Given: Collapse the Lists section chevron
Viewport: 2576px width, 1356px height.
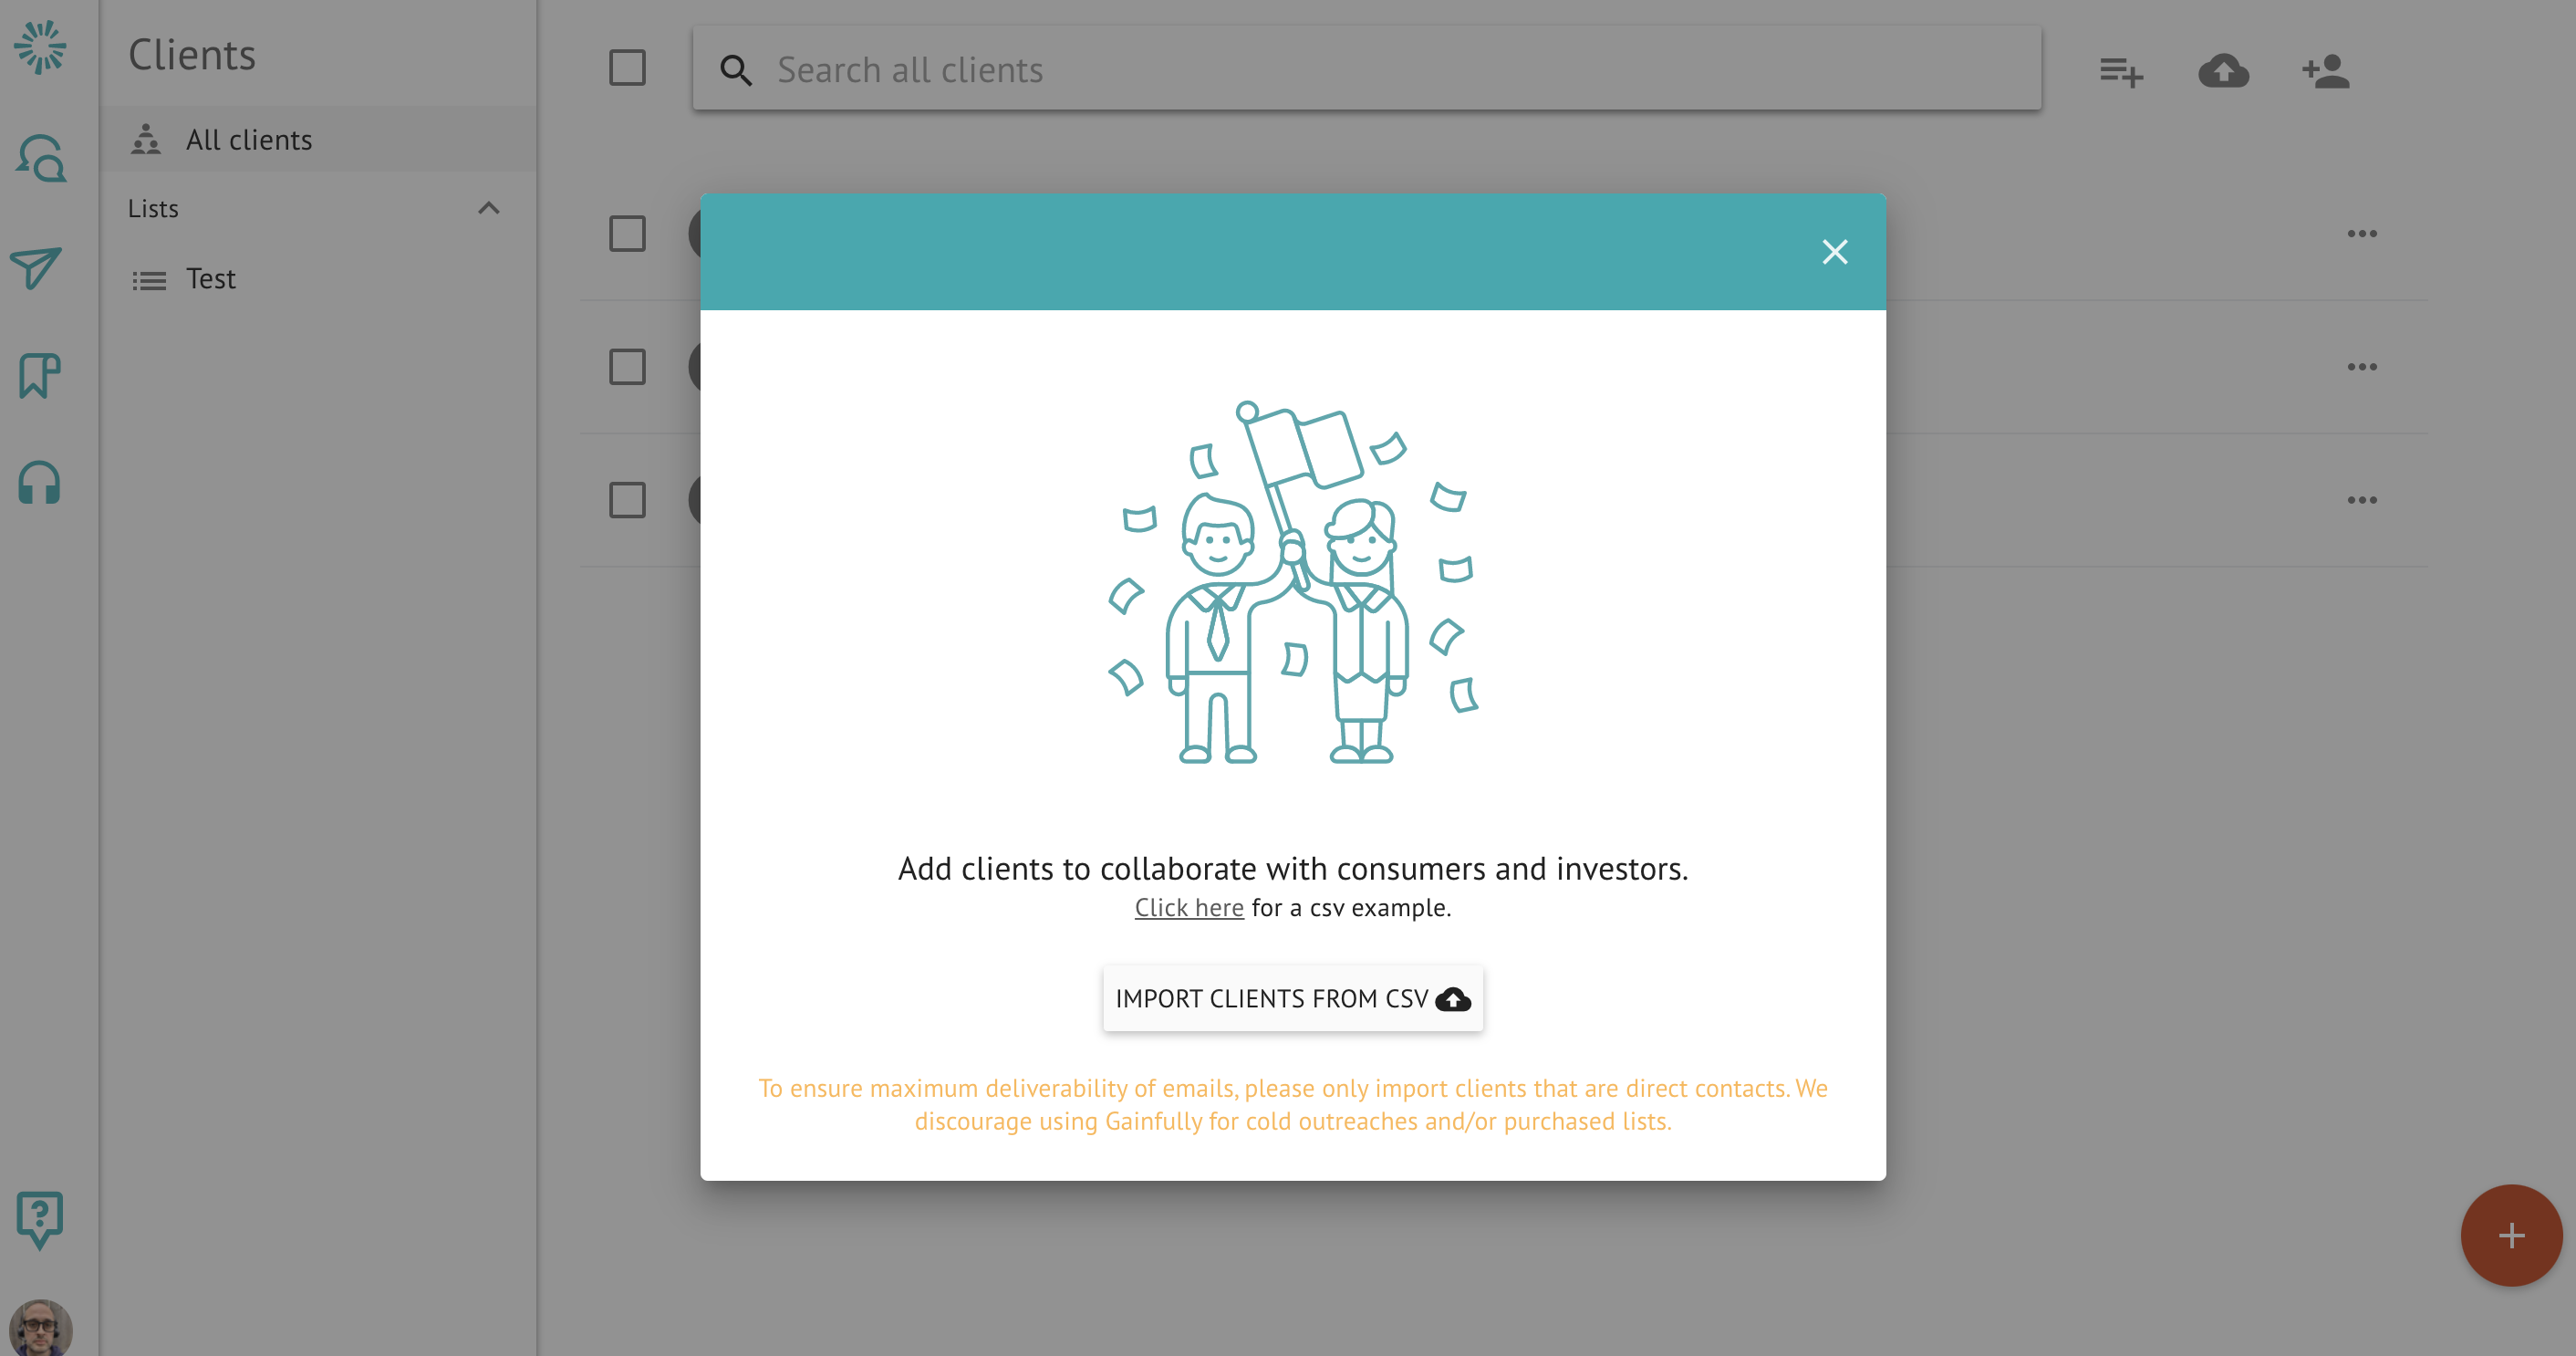Looking at the screenshot, I should (x=488, y=208).
